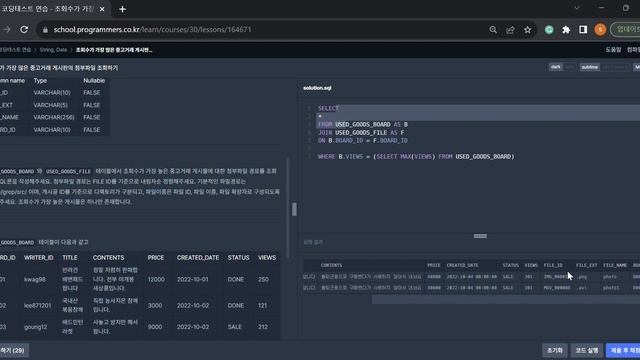Click the views value 250 cell
Image resolution: width=640 pixels, height=360 pixels.
[263, 279]
